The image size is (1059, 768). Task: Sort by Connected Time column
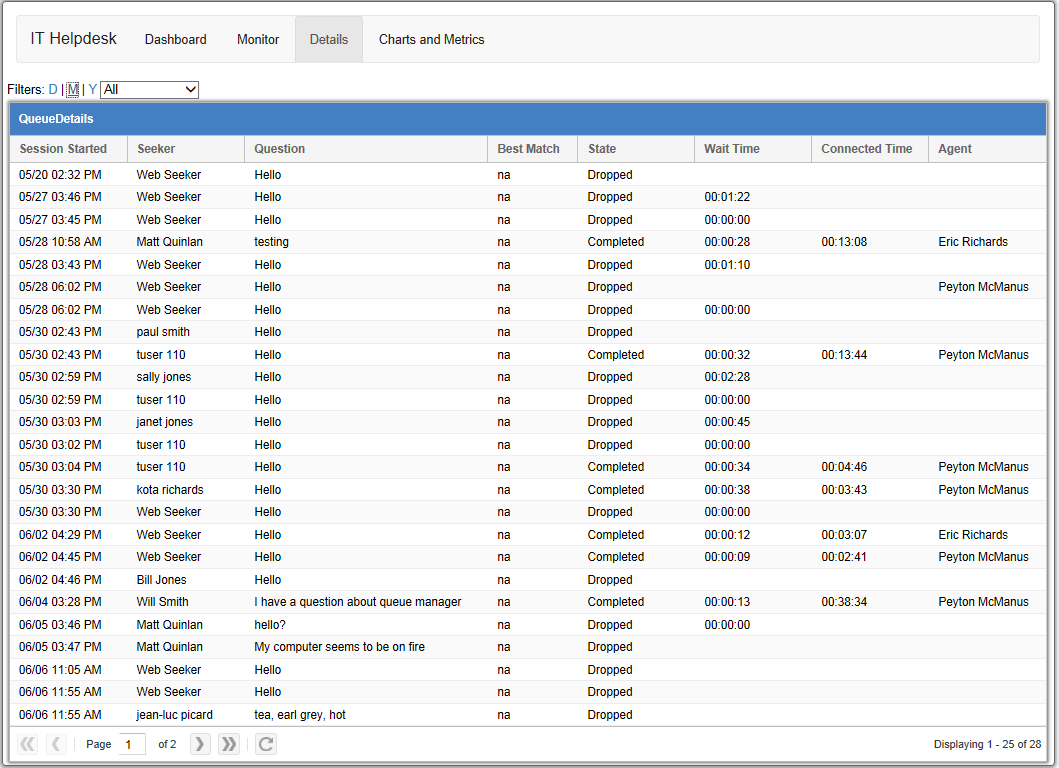point(869,149)
